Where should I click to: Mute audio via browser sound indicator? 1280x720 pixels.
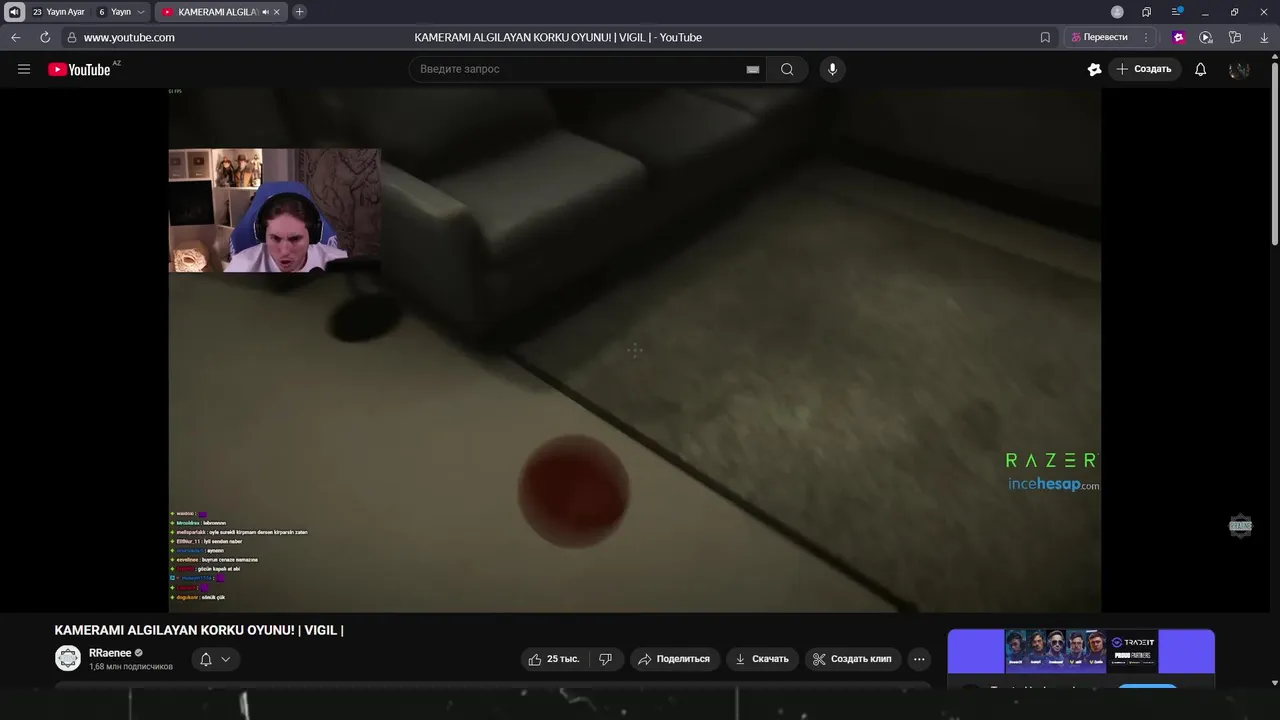(x=14, y=12)
